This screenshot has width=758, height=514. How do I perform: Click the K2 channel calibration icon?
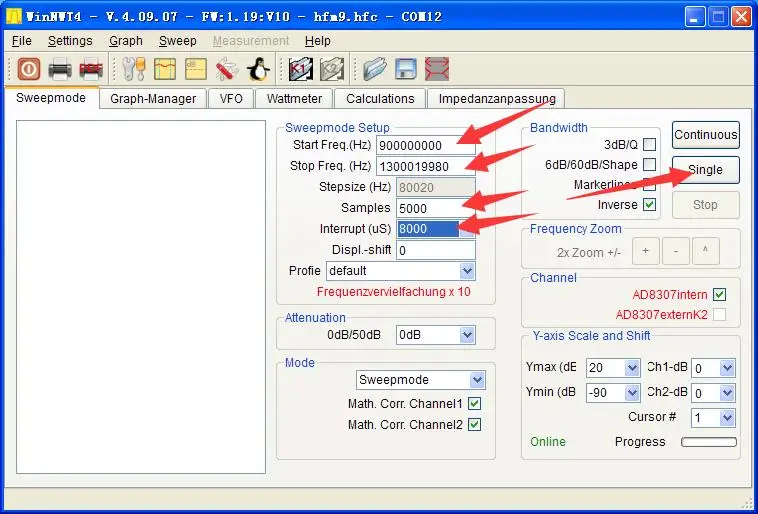[332, 69]
